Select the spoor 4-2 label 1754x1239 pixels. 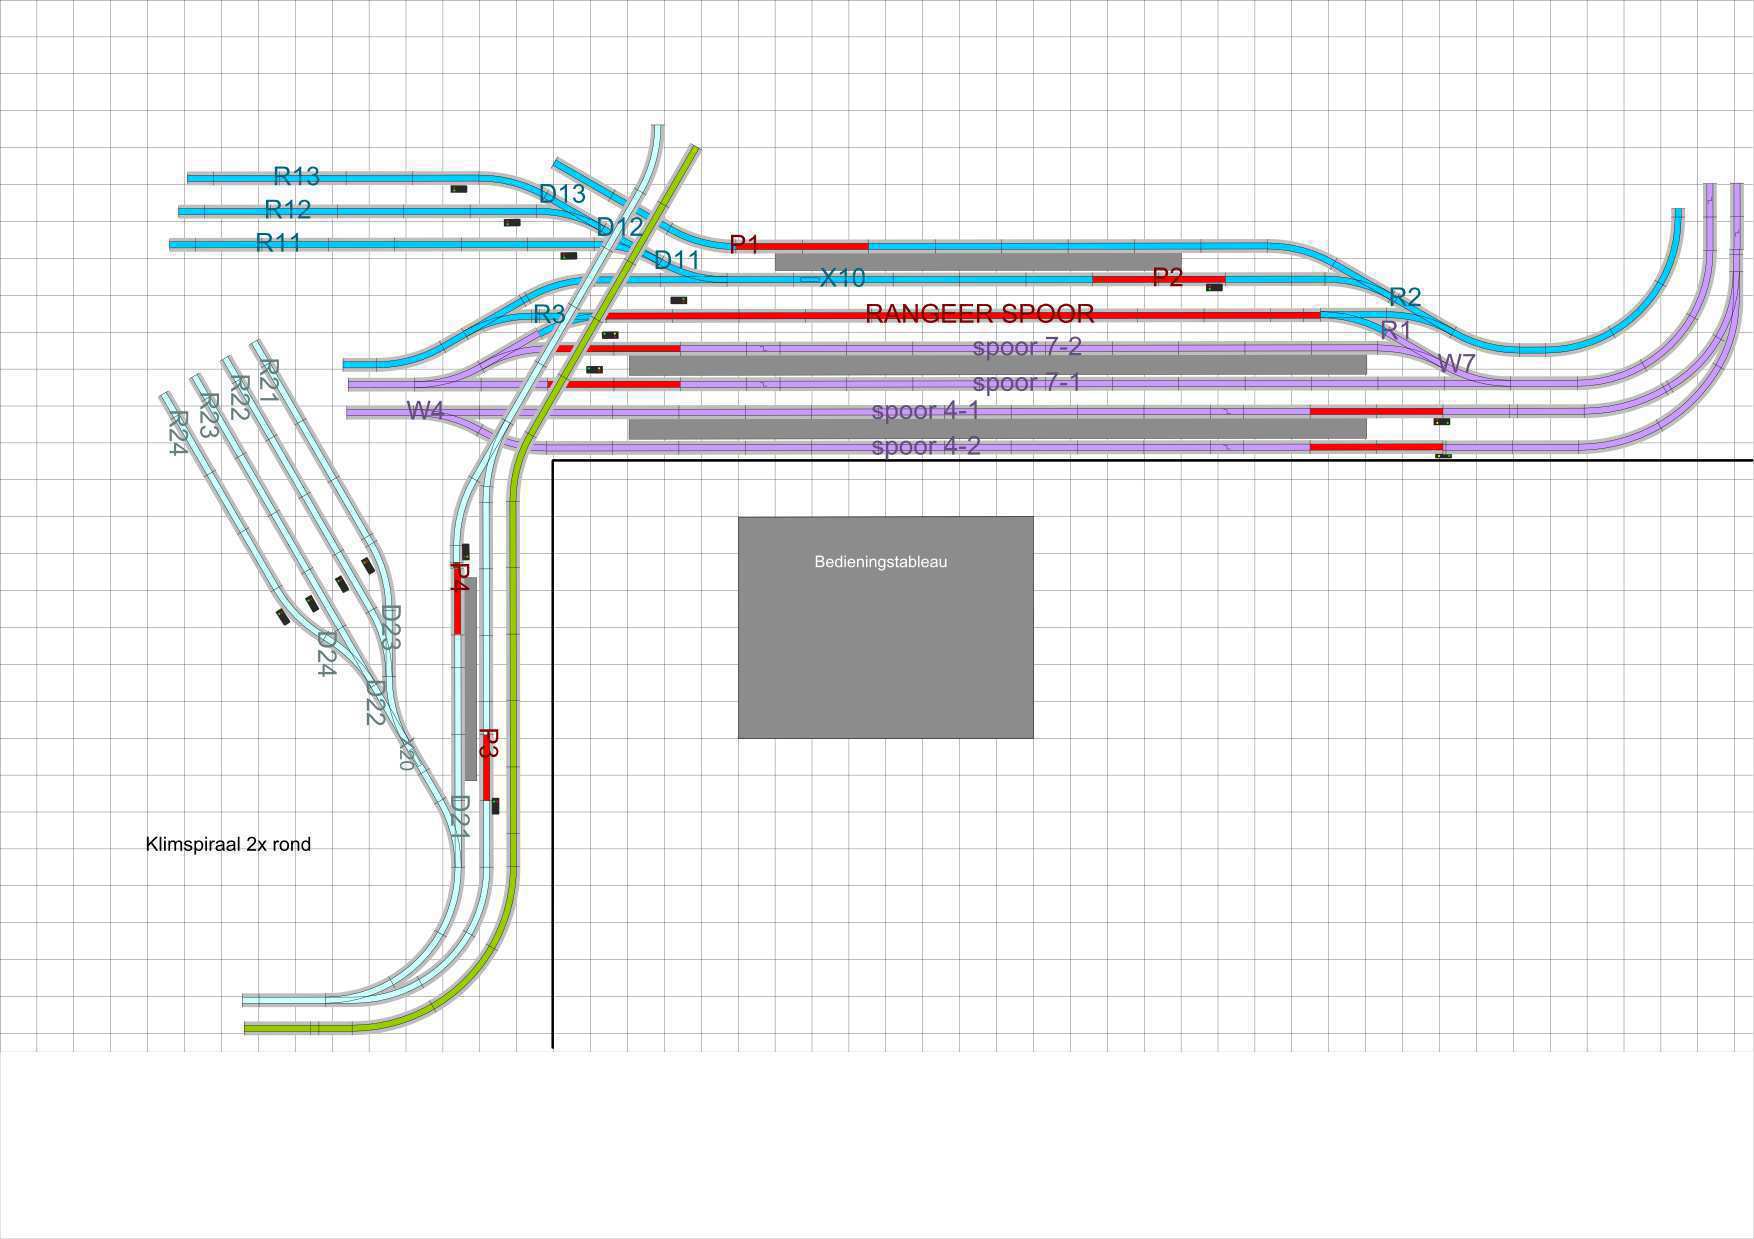[x=926, y=446]
